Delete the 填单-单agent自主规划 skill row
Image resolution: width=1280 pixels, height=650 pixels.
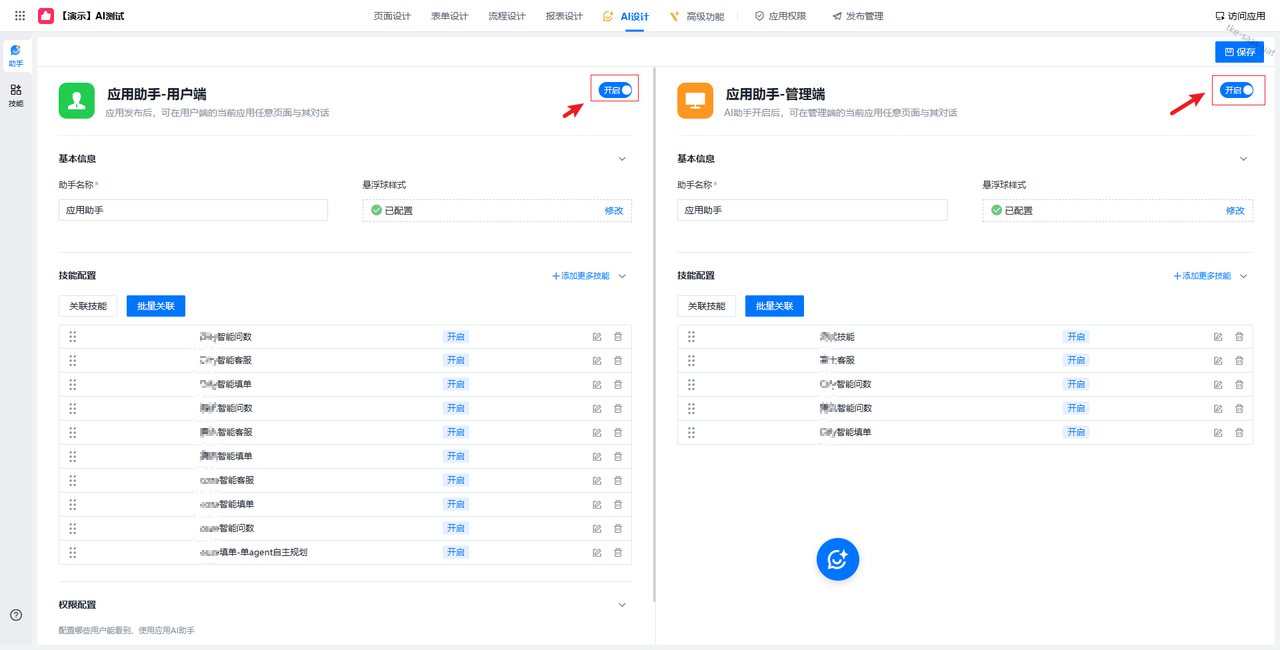618,552
